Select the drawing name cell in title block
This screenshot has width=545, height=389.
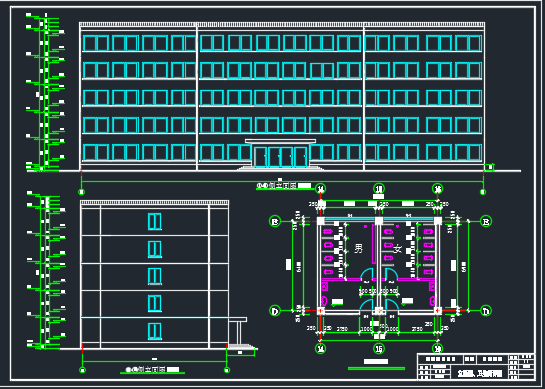[x=480, y=374]
